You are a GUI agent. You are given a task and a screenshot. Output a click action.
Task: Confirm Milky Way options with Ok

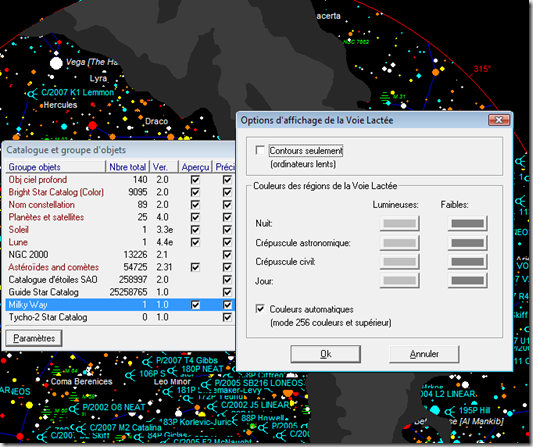pos(325,354)
